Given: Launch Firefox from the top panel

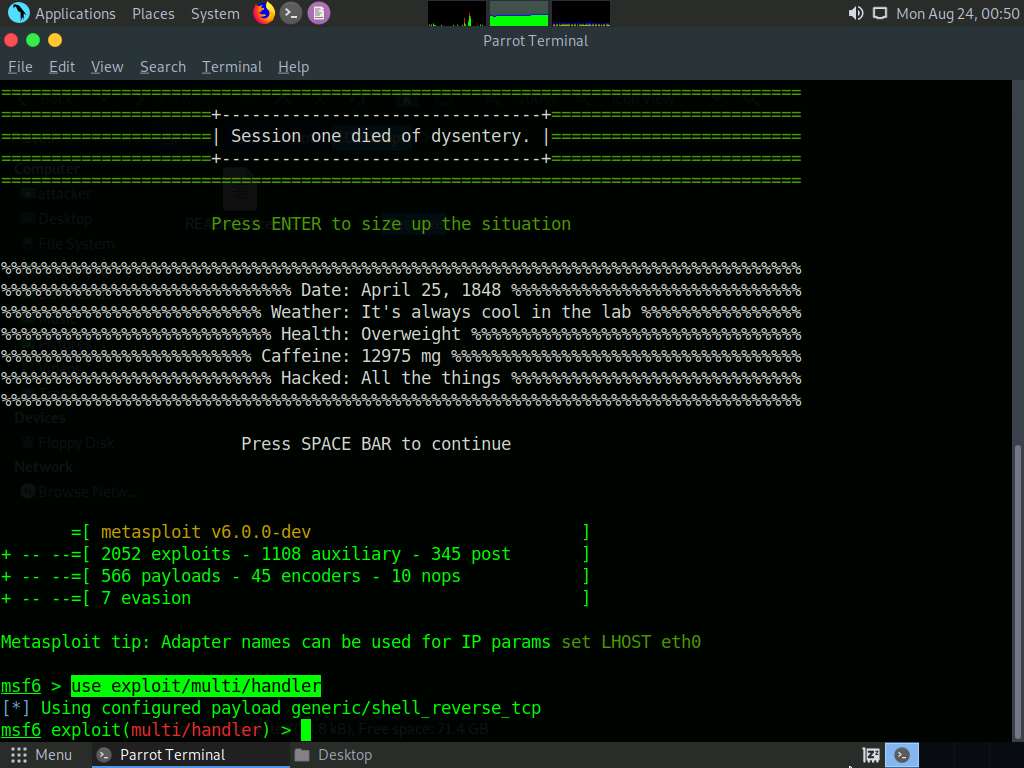Looking at the screenshot, I should tap(264, 13).
